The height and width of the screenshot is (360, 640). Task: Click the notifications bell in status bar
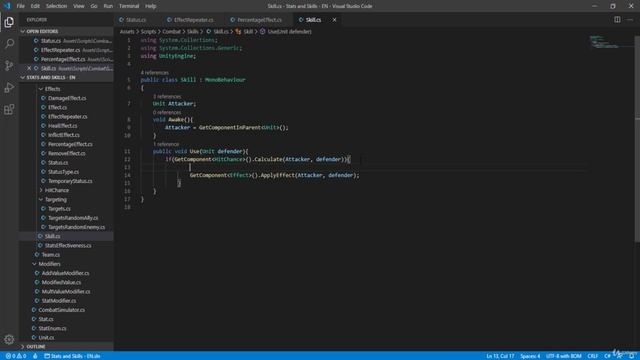(631, 356)
